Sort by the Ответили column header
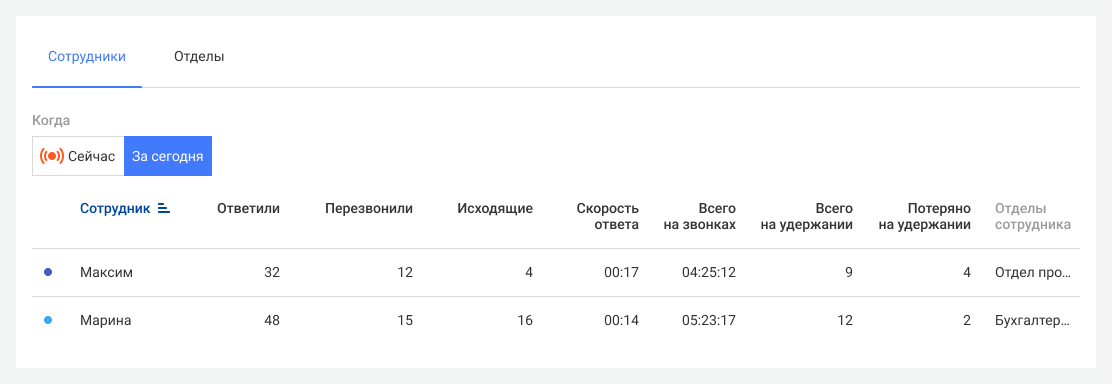This screenshot has height=384, width=1112. click(x=248, y=209)
